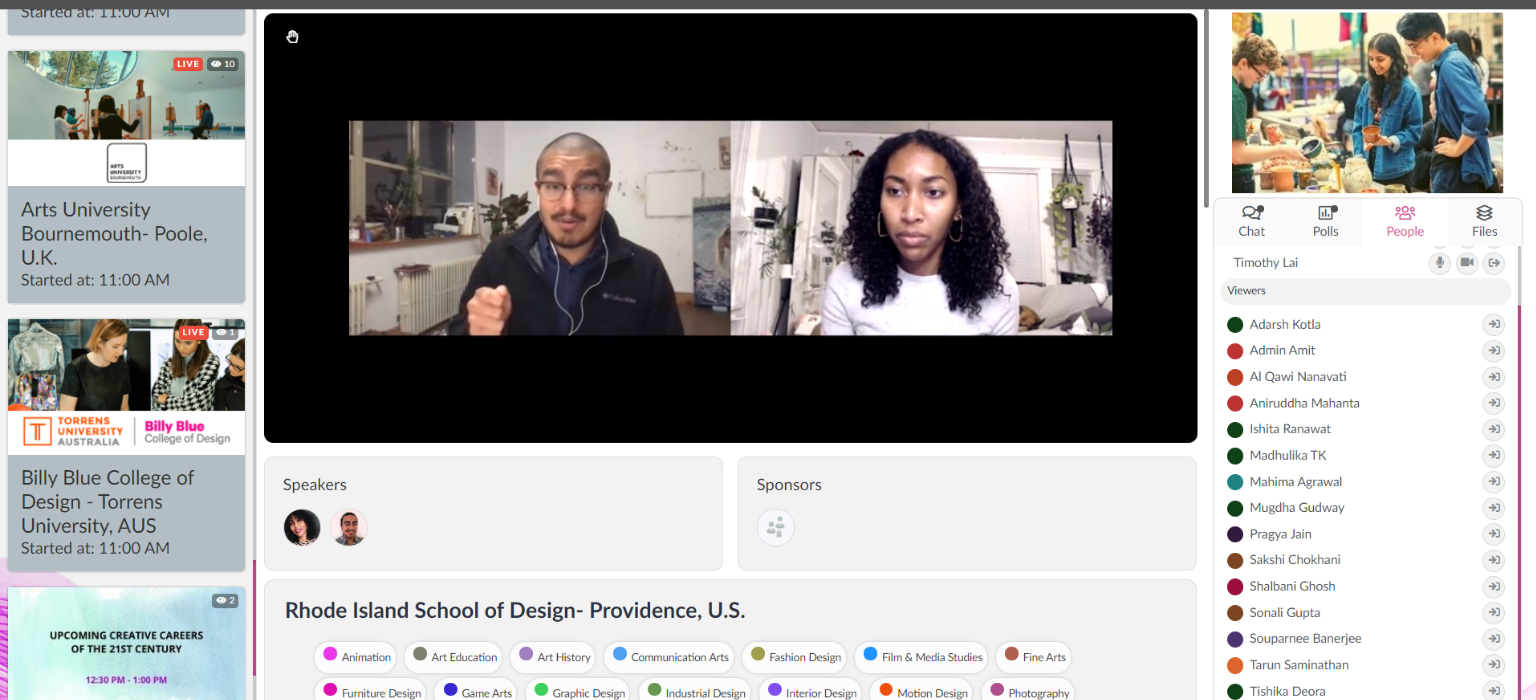
Task: Click the pink scrollbar of the People list
Action: click(1520, 502)
